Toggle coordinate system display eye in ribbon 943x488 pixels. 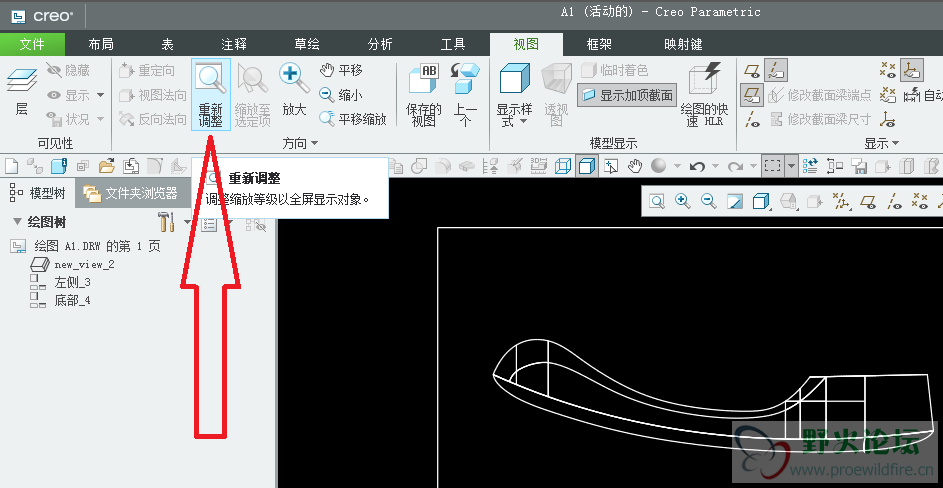[888, 119]
